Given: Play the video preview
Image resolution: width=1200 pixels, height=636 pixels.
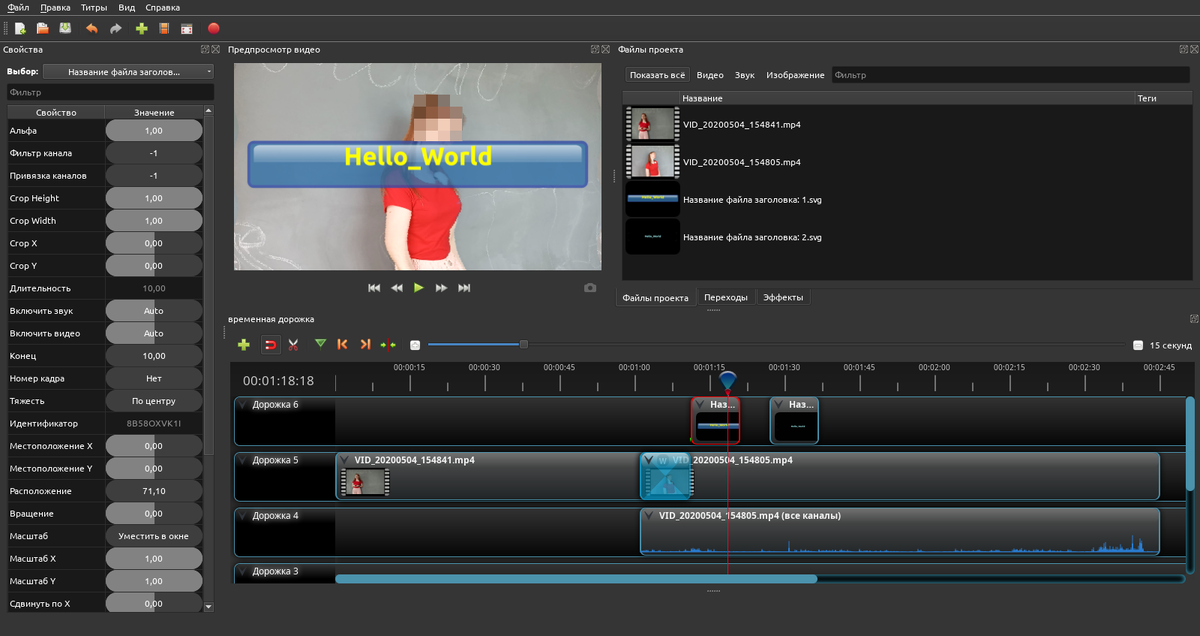Looking at the screenshot, I should [x=419, y=288].
